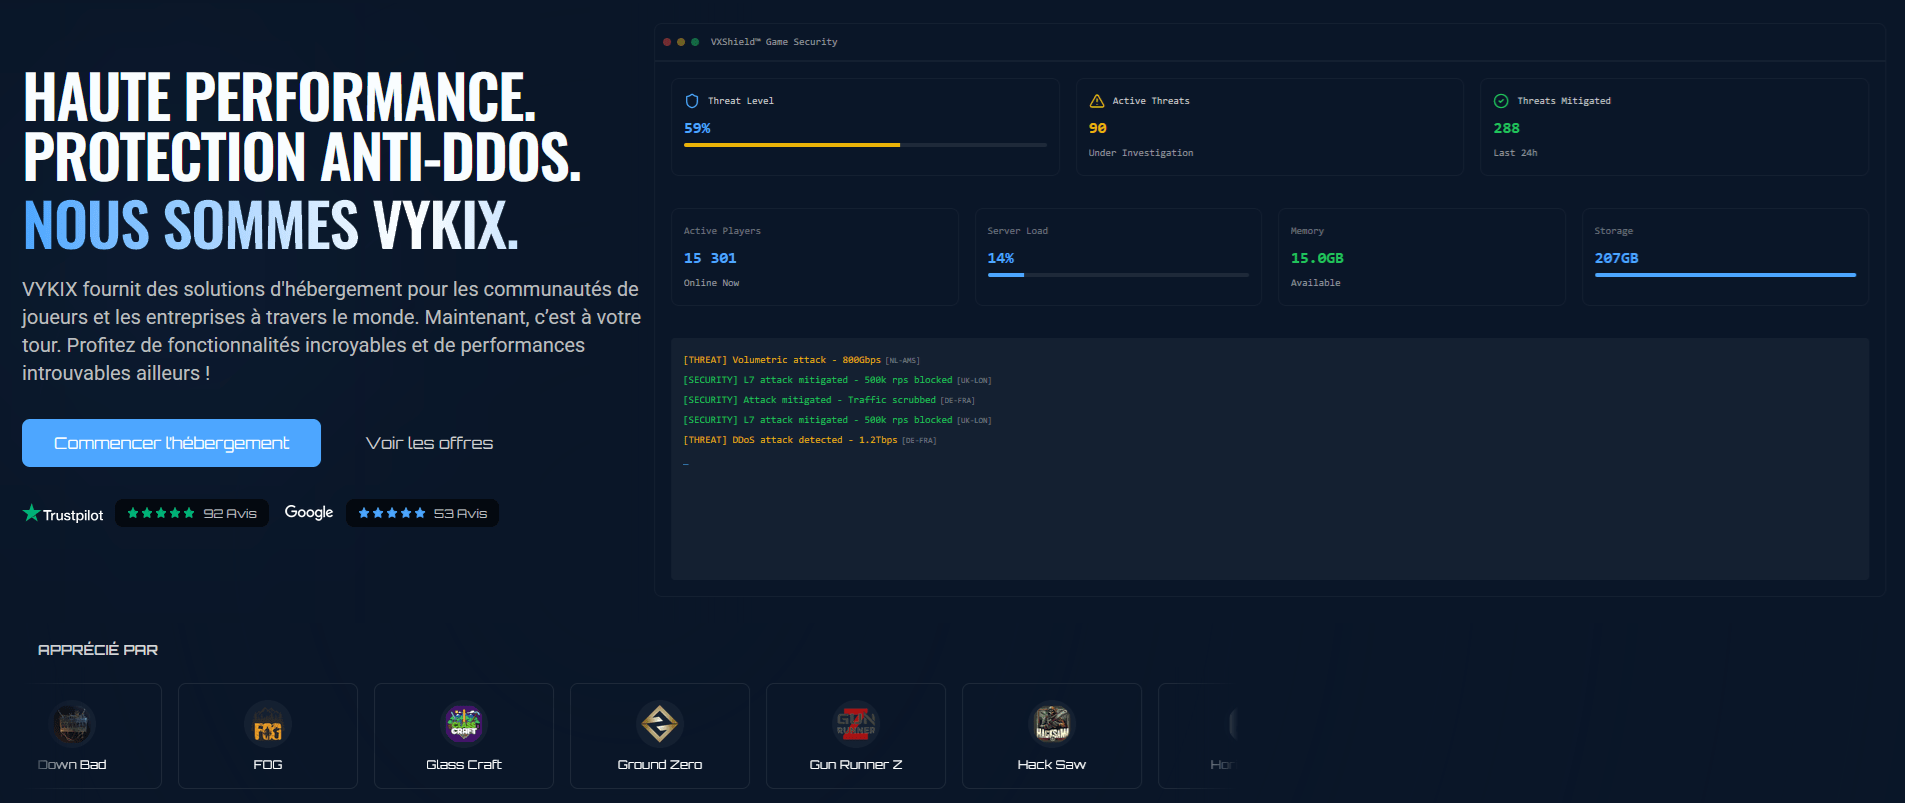Screen dimensions: 1905x803
Task: Click the NOUS SOMMES VYKIX heading
Action: 270,224
